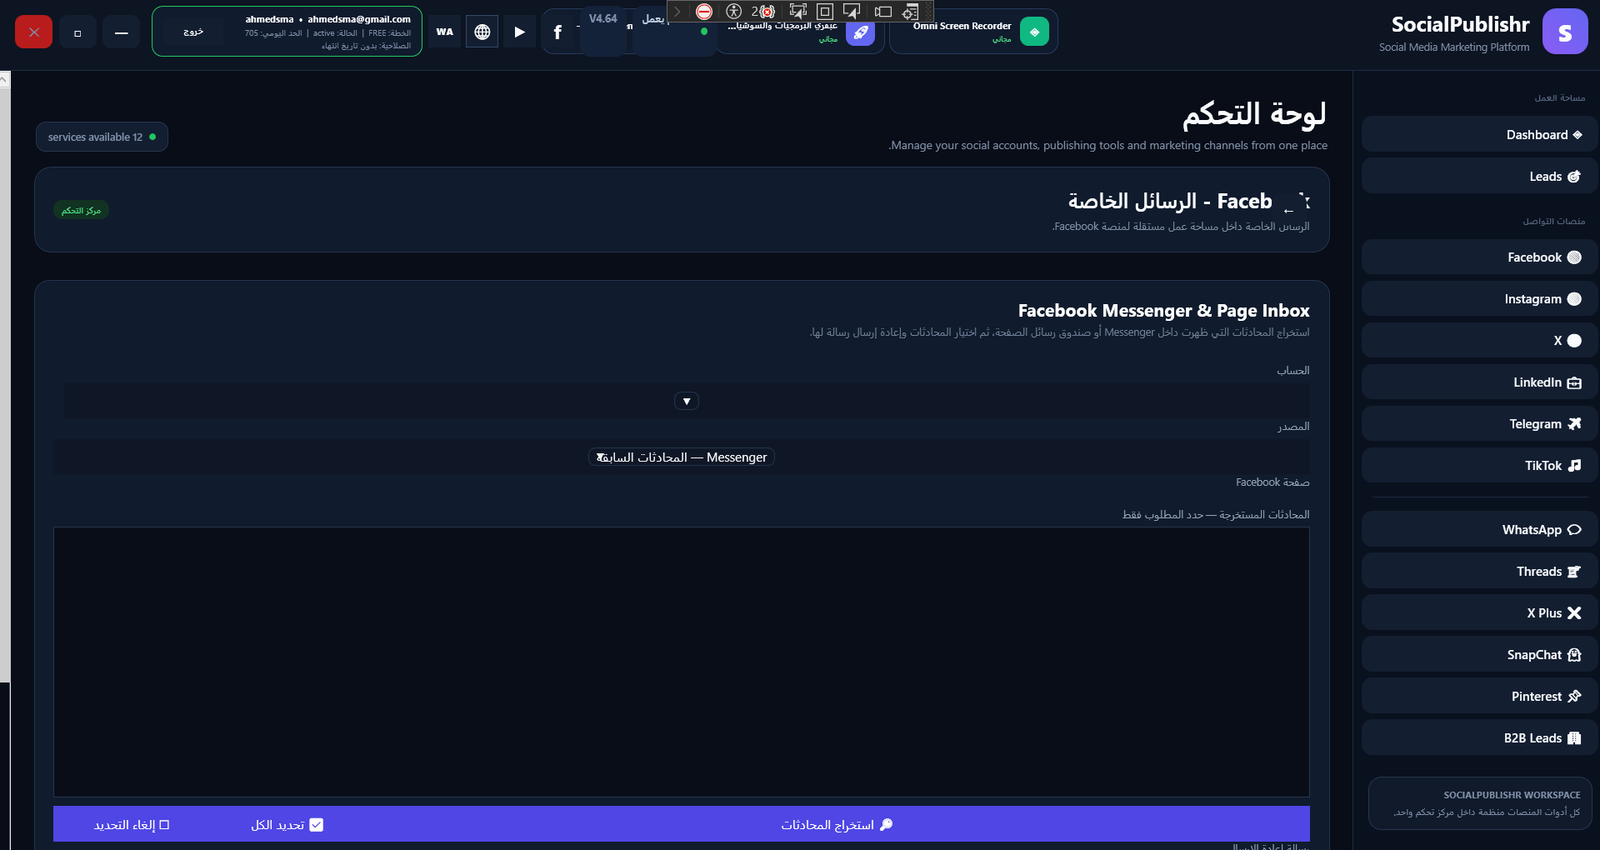Click the X Plus cross icon
This screenshot has width=1600, height=850.
pyautogui.click(x=1574, y=613)
